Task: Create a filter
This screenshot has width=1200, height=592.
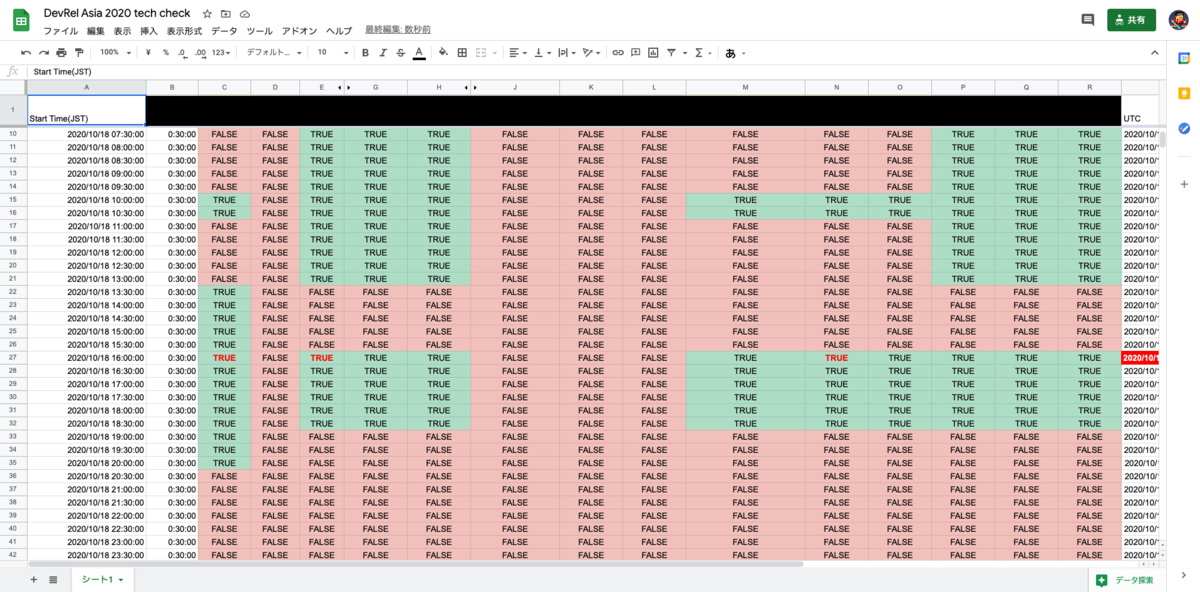Action: point(671,52)
